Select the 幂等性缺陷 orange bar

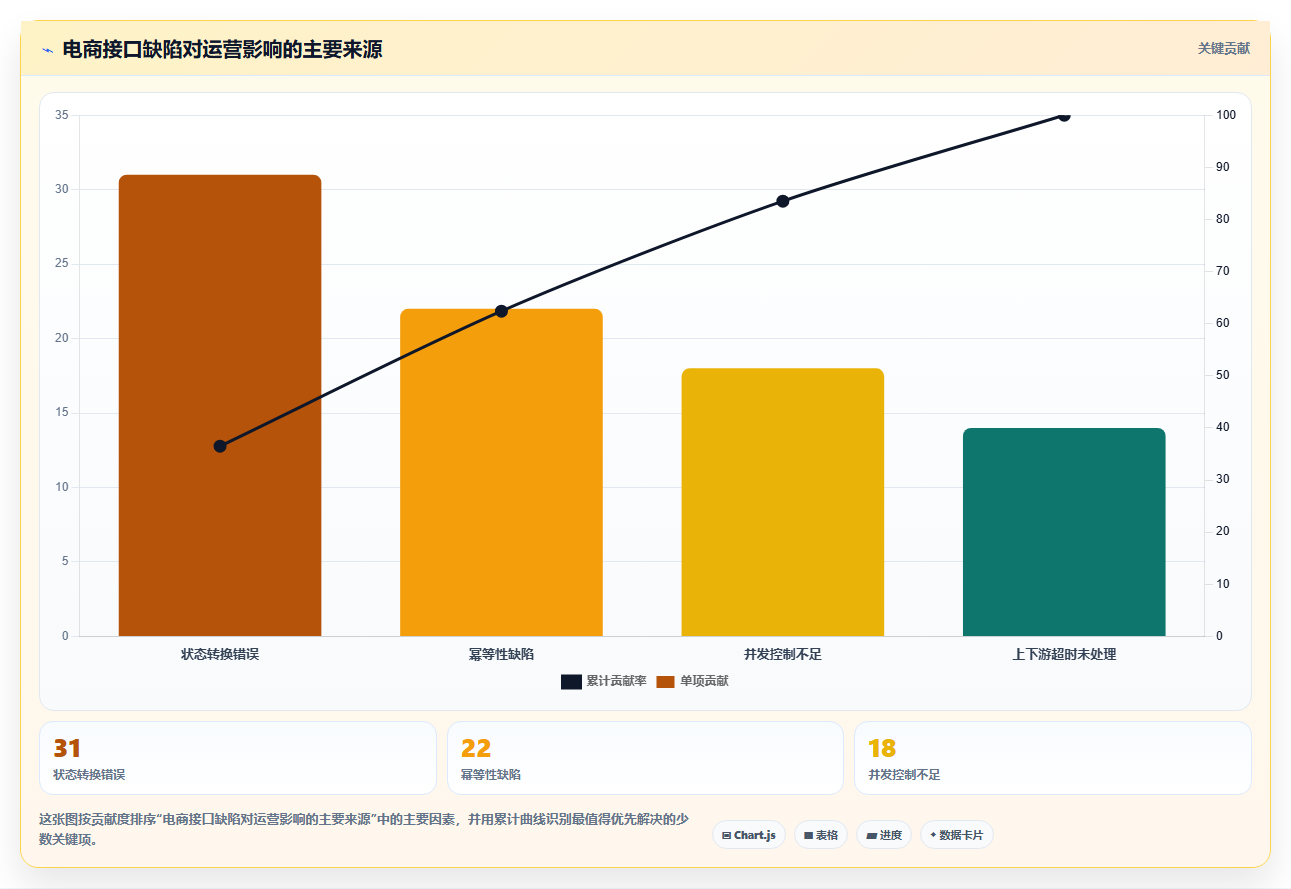(x=501, y=472)
